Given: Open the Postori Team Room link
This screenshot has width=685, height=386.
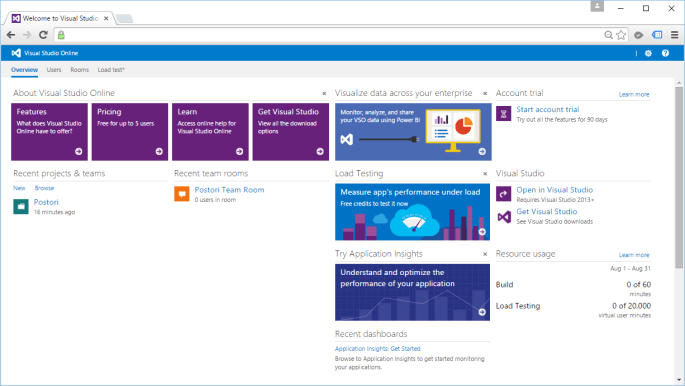Looking at the screenshot, I should tap(229, 190).
